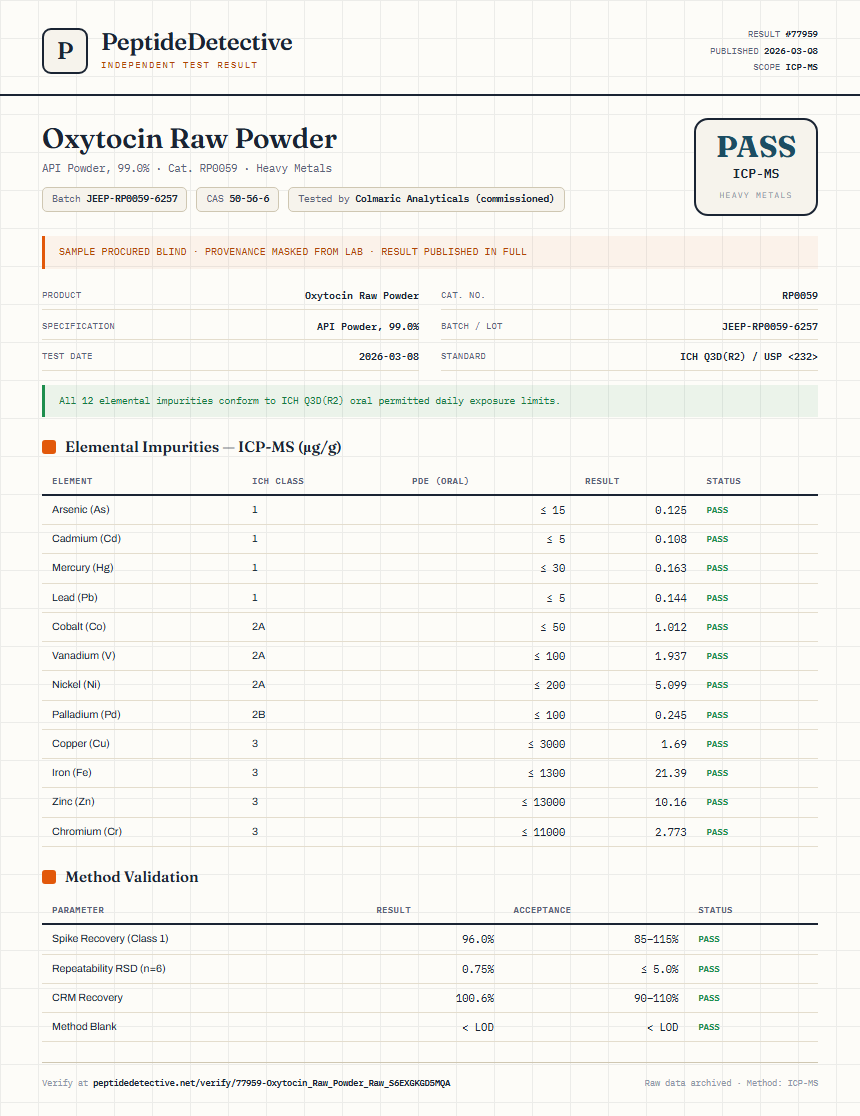This screenshot has width=860, height=1116.
Task: Click the sample procured blind banner
Action: pyautogui.click(x=430, y=252)
